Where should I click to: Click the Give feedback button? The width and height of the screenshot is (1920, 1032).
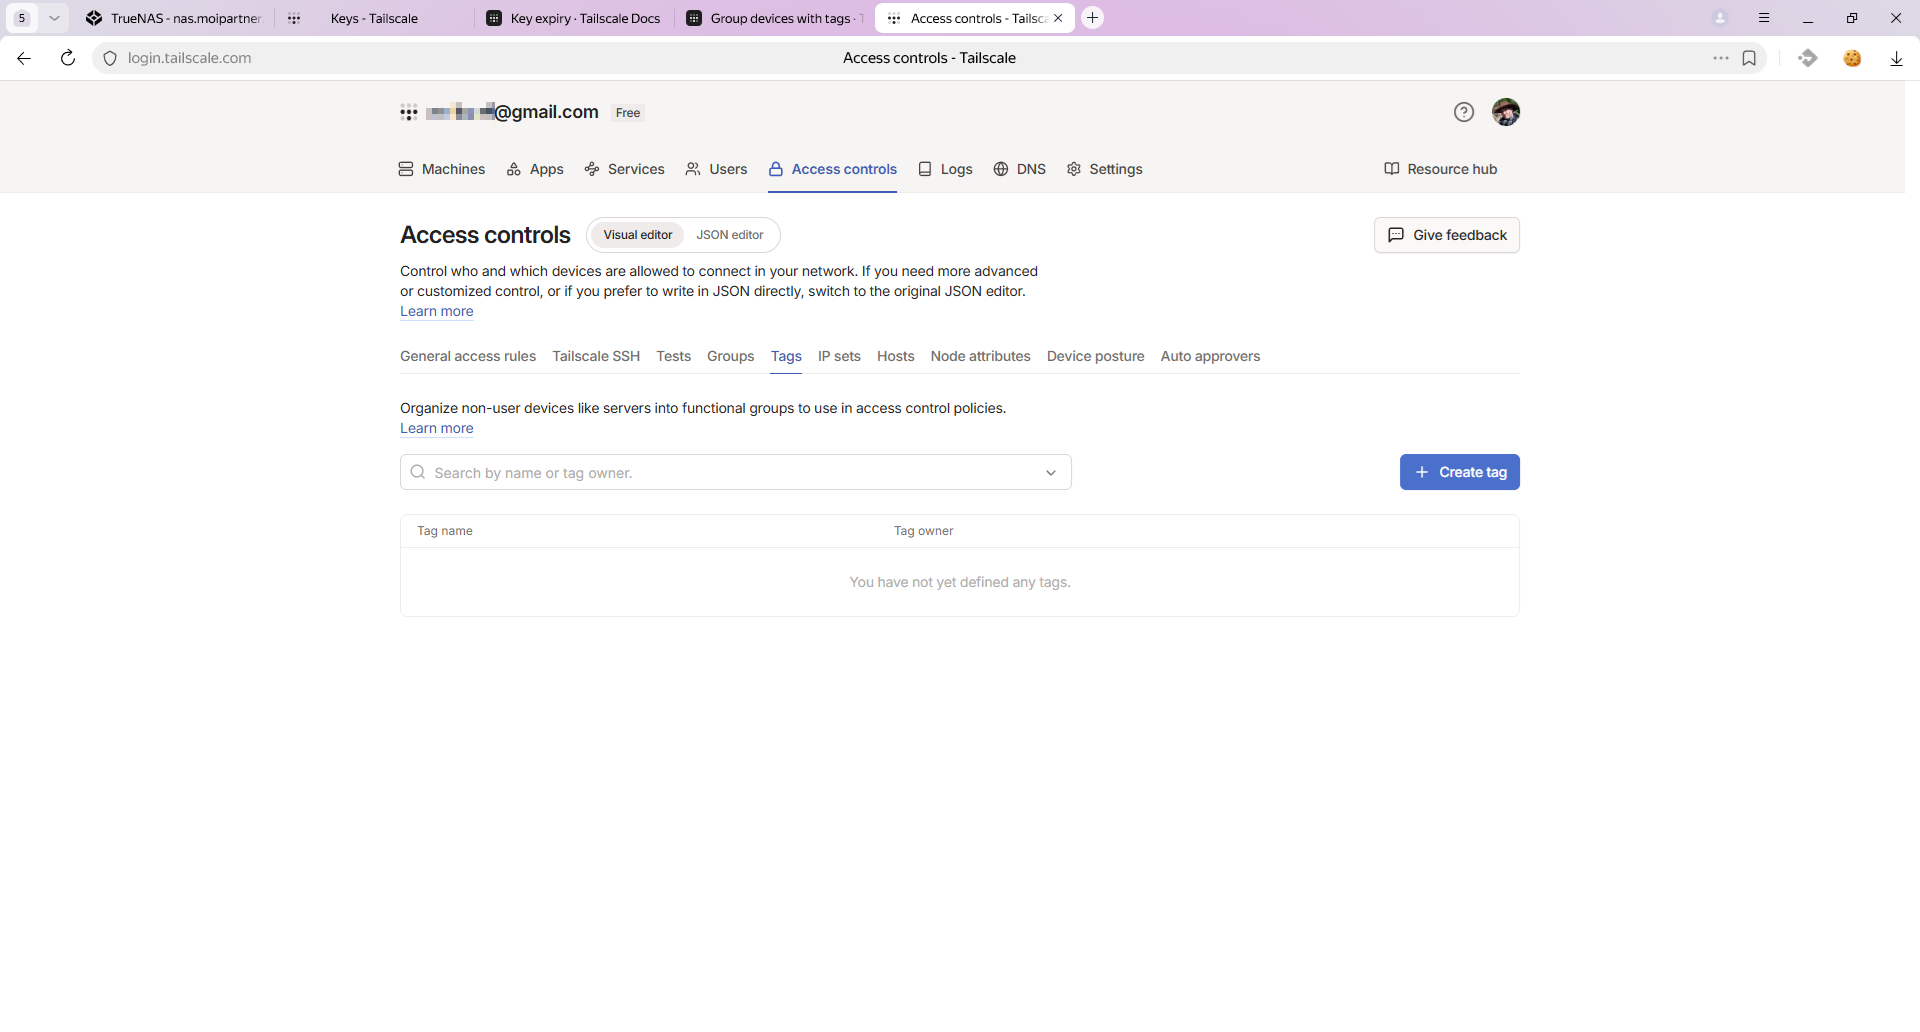click(1446, 235)
